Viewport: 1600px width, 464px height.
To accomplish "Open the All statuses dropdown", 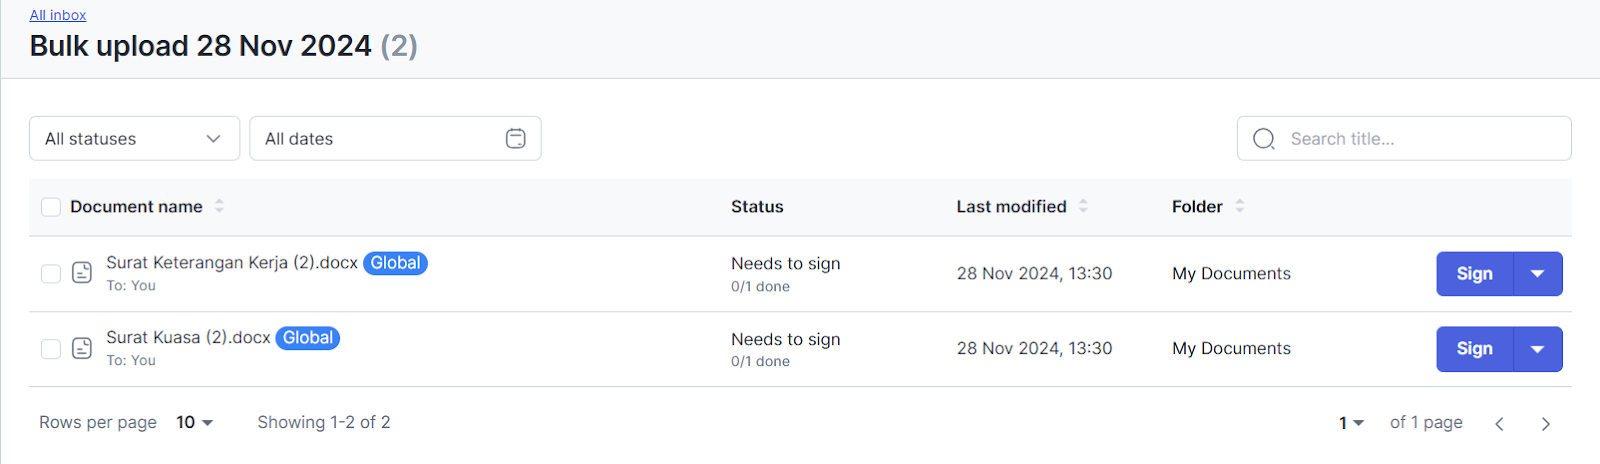I will (134, 138).
